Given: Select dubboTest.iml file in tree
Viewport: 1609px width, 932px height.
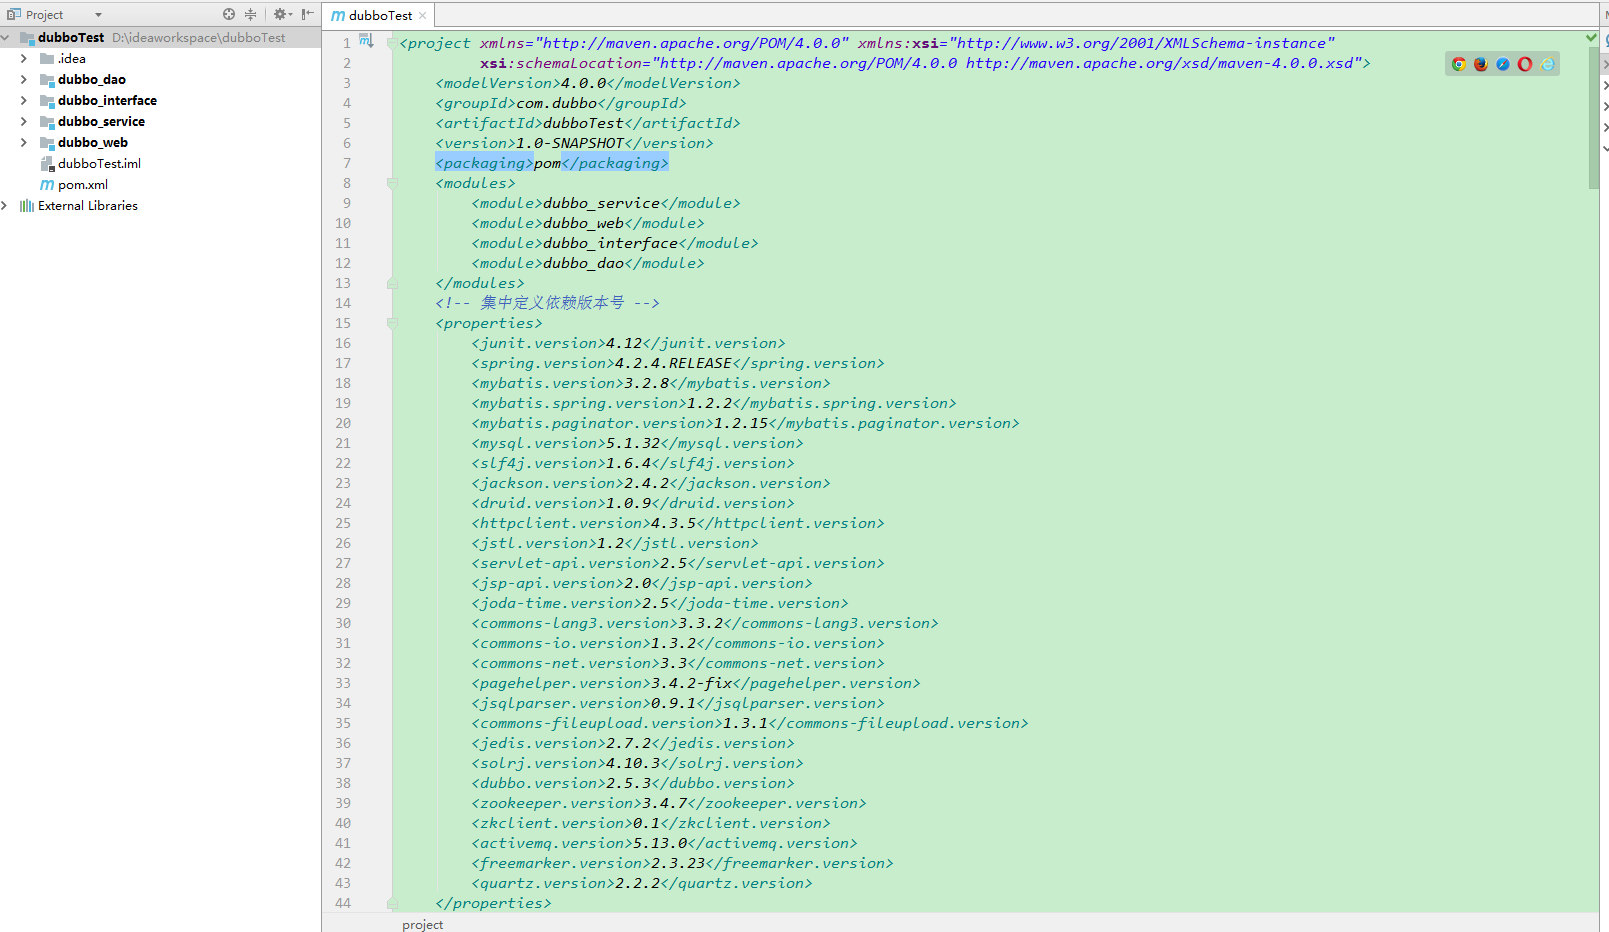Looking at the screenshot, I should pos(99,163).
